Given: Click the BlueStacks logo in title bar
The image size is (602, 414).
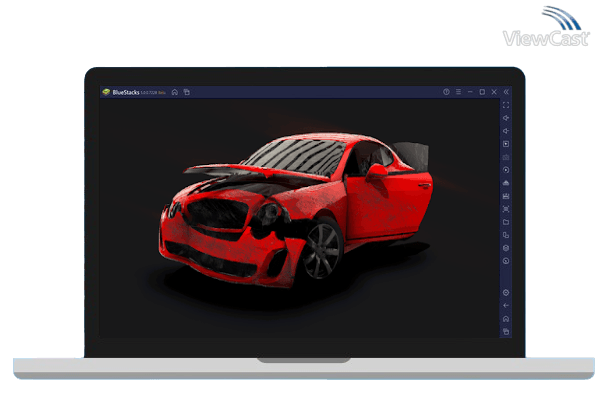Looking at the screenshot, I should [106, 92].
